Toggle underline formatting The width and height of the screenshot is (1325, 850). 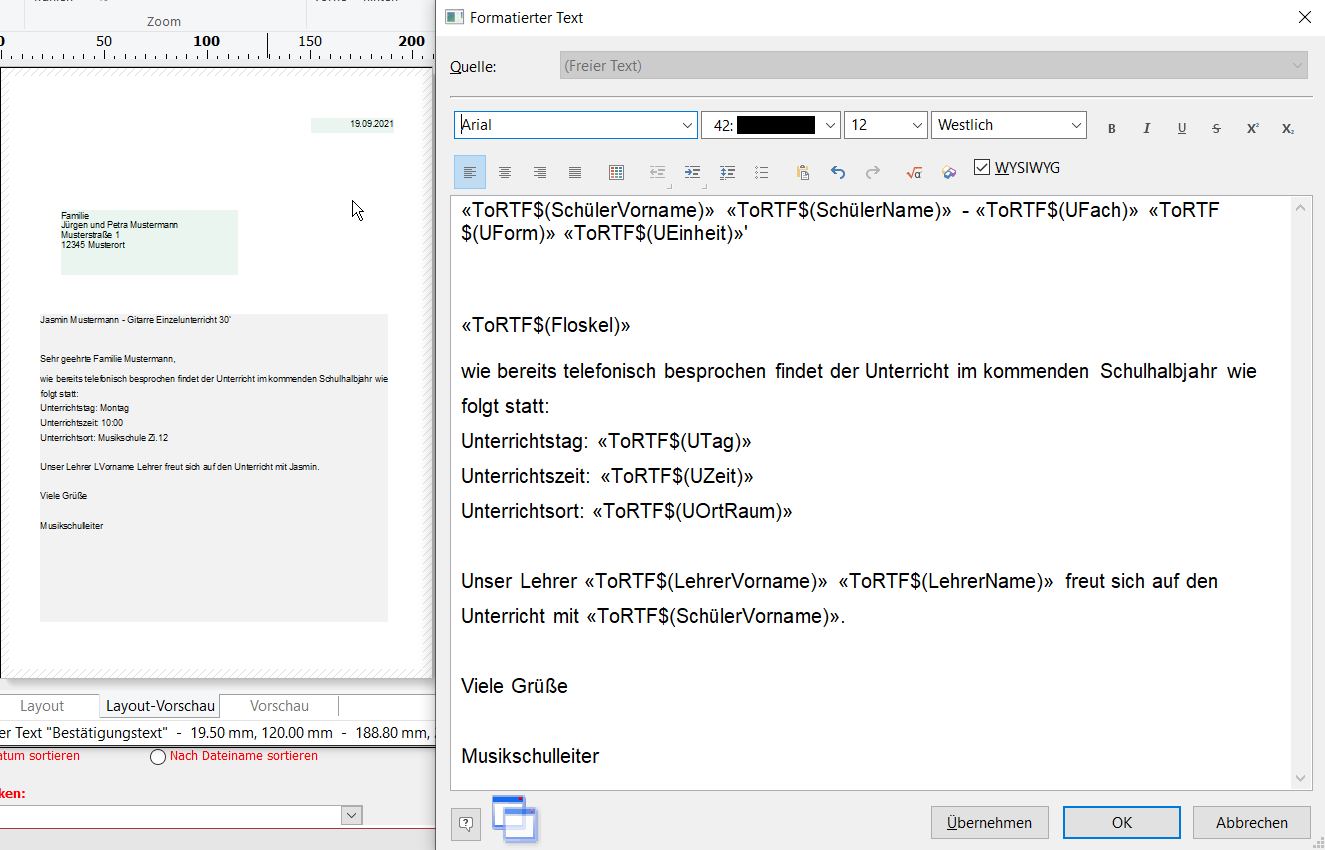(1181, 128)
